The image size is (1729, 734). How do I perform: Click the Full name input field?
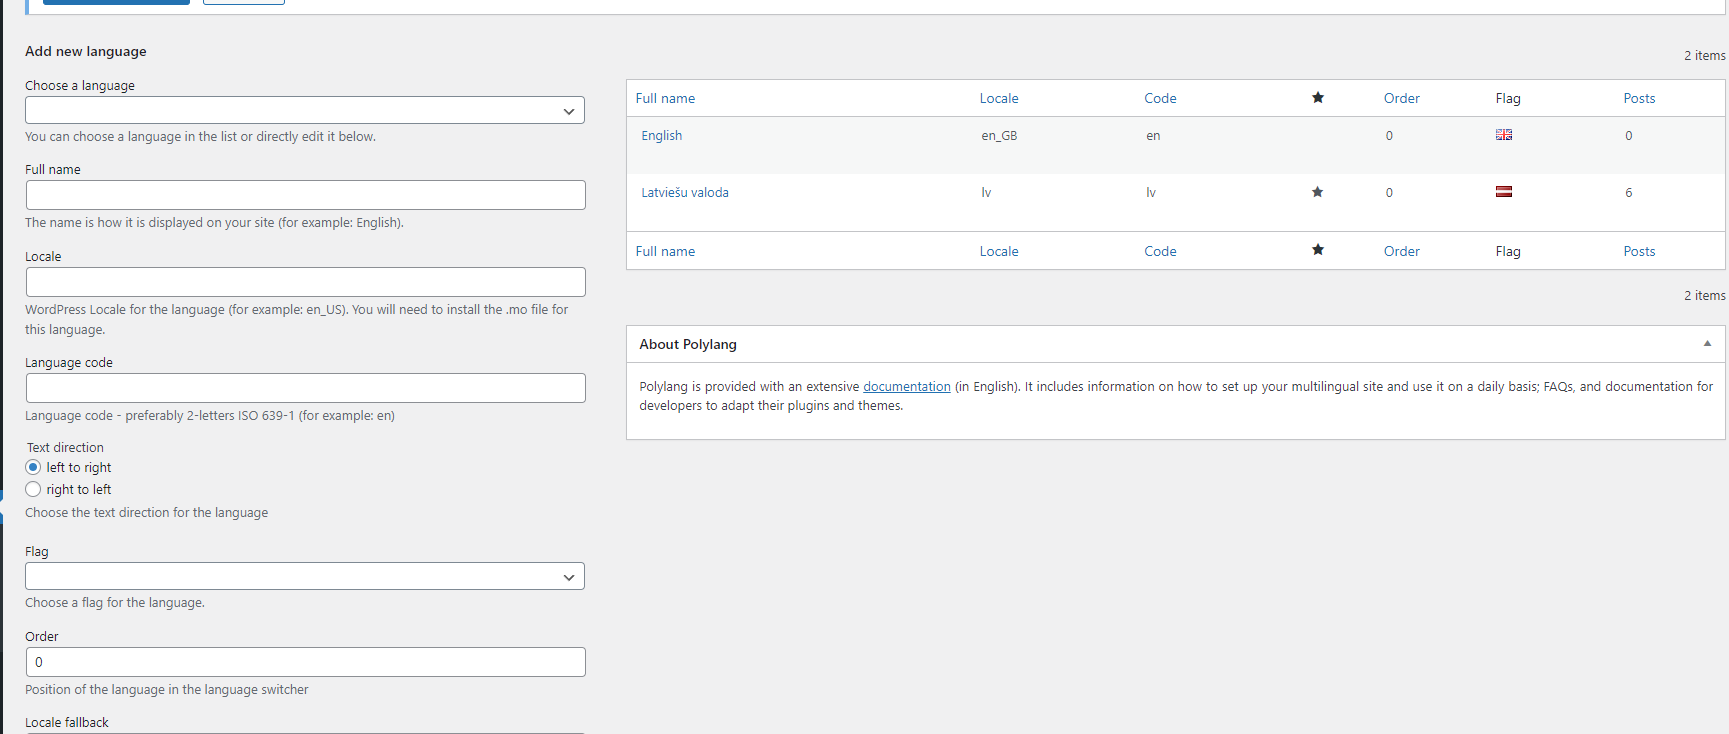pyautogui.click(x=305, y=195)
